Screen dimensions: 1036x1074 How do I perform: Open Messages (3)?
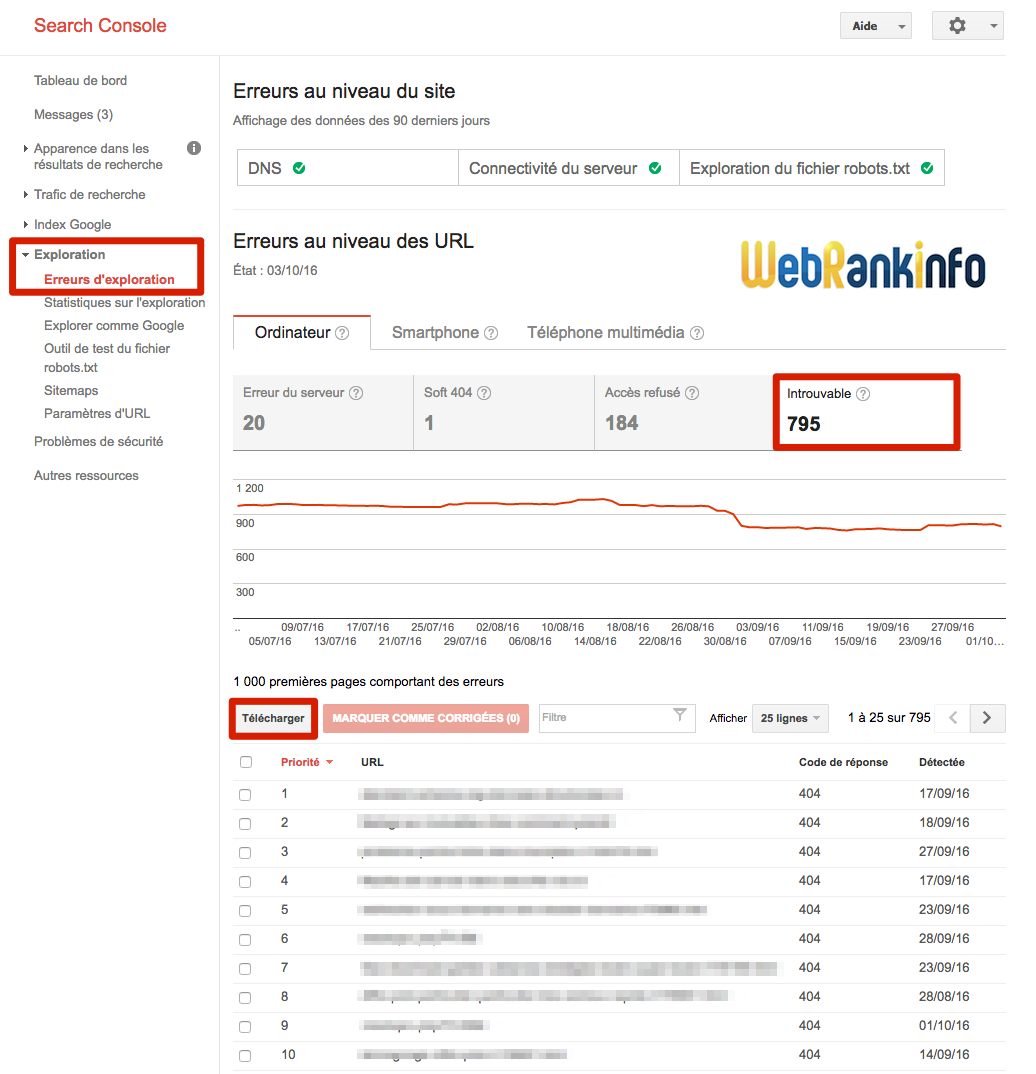click(x=74, y=114)
